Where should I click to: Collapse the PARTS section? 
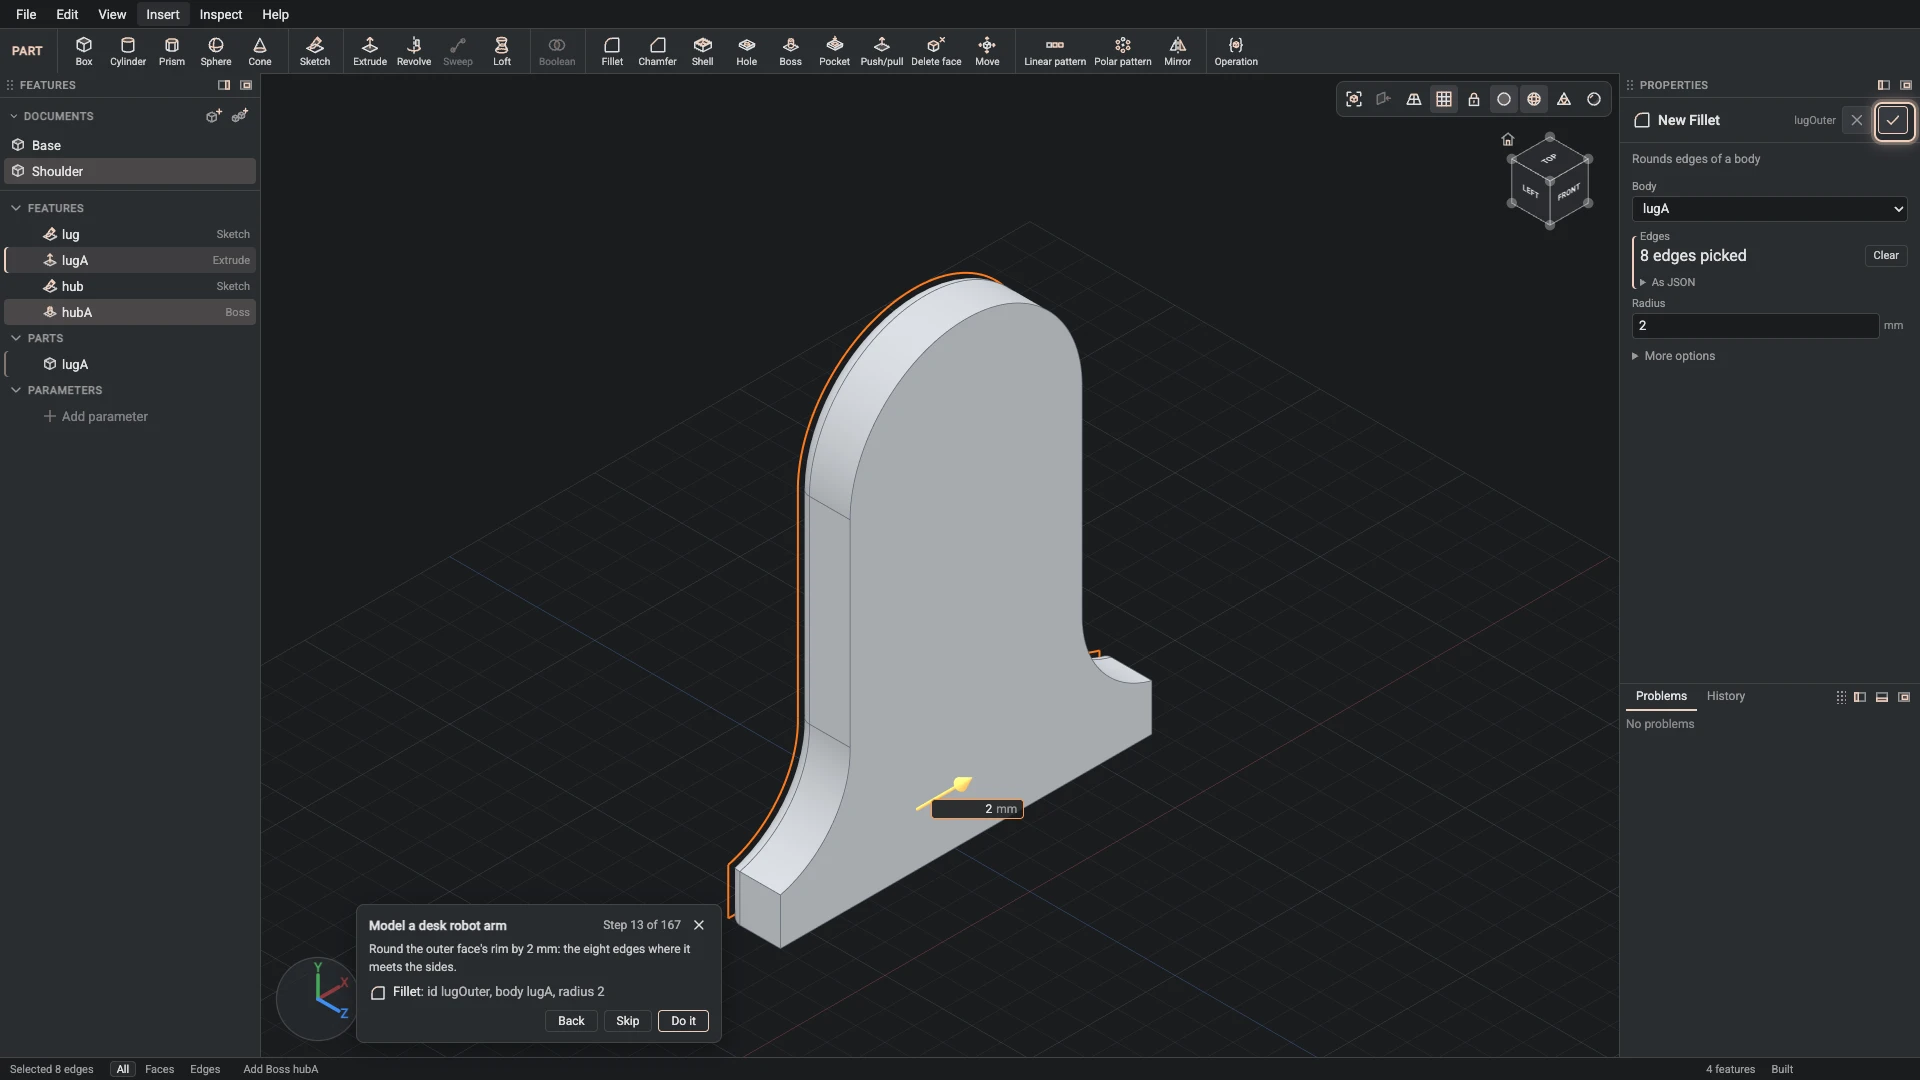[16, 338]
